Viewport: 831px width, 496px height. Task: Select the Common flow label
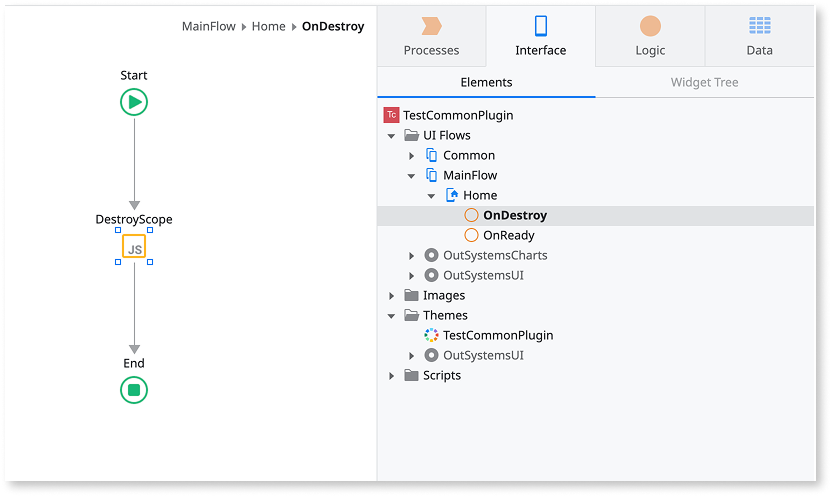click(469, 155)
